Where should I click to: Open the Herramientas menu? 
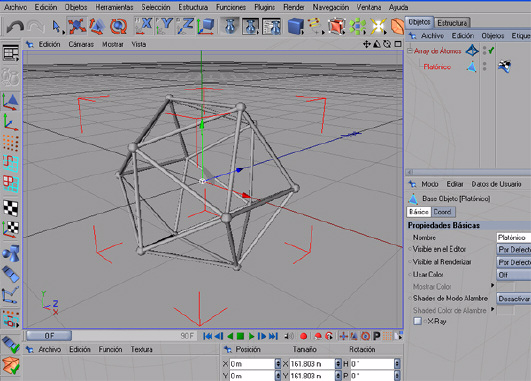(114, 7)
